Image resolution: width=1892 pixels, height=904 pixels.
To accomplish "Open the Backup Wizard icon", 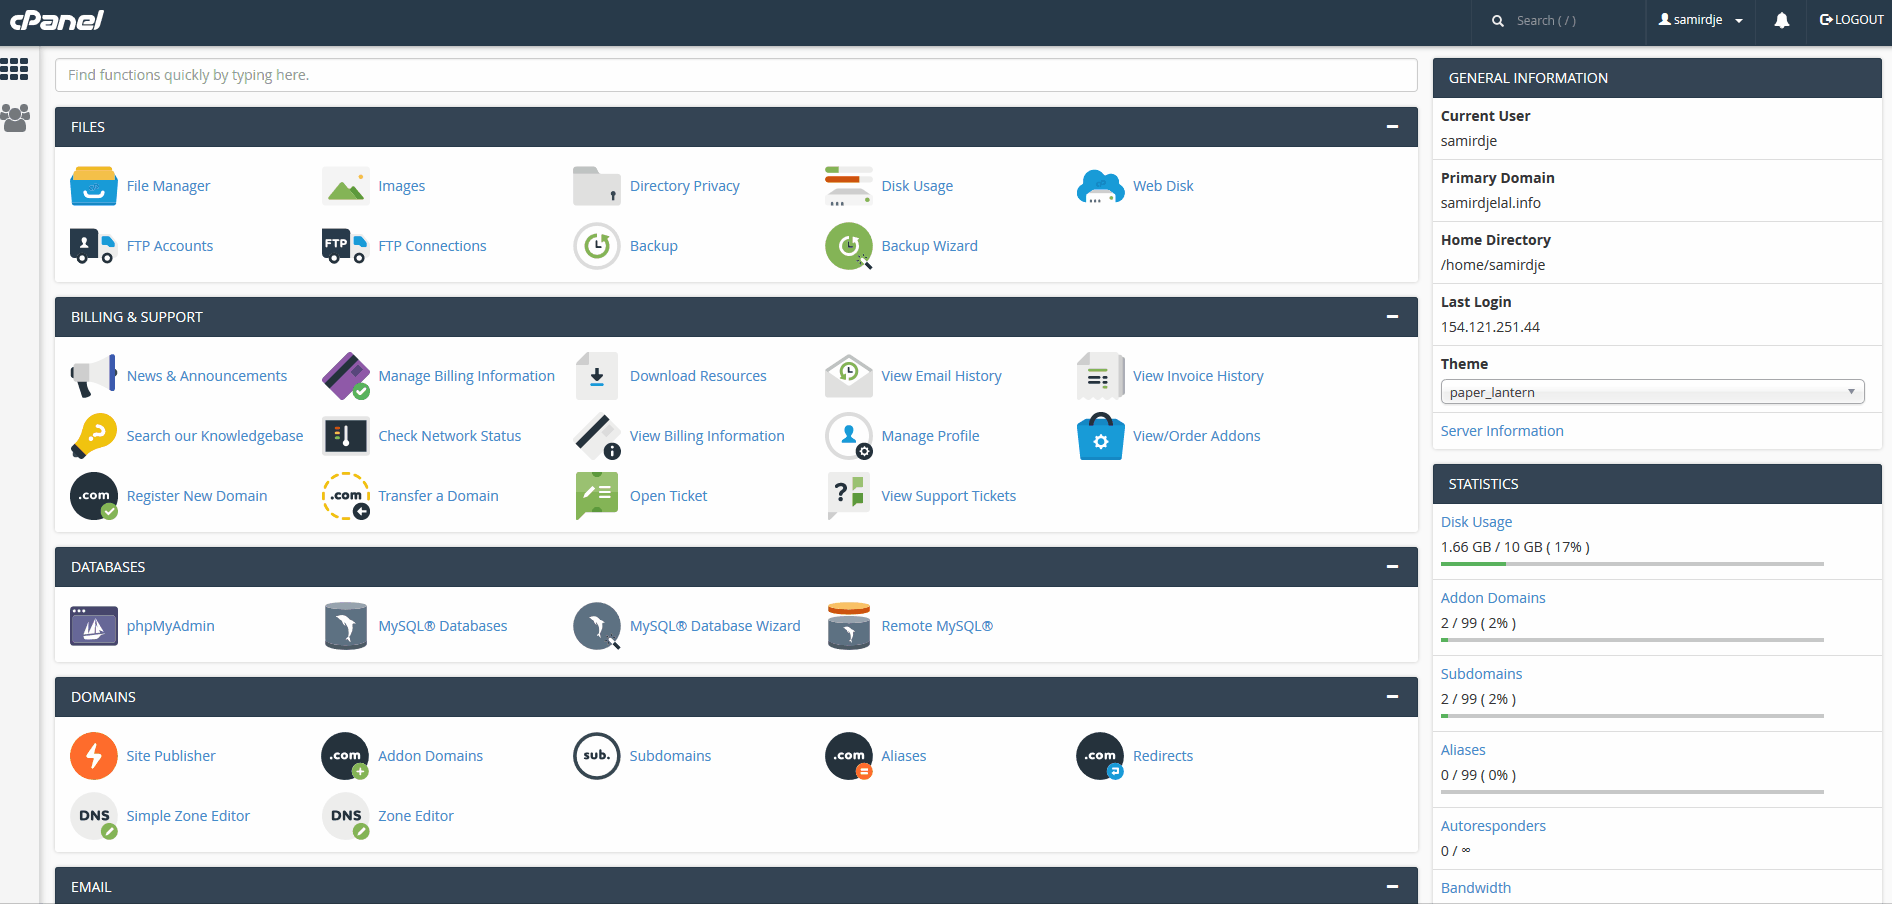I will pyautogui.click(x=848, y=246).
